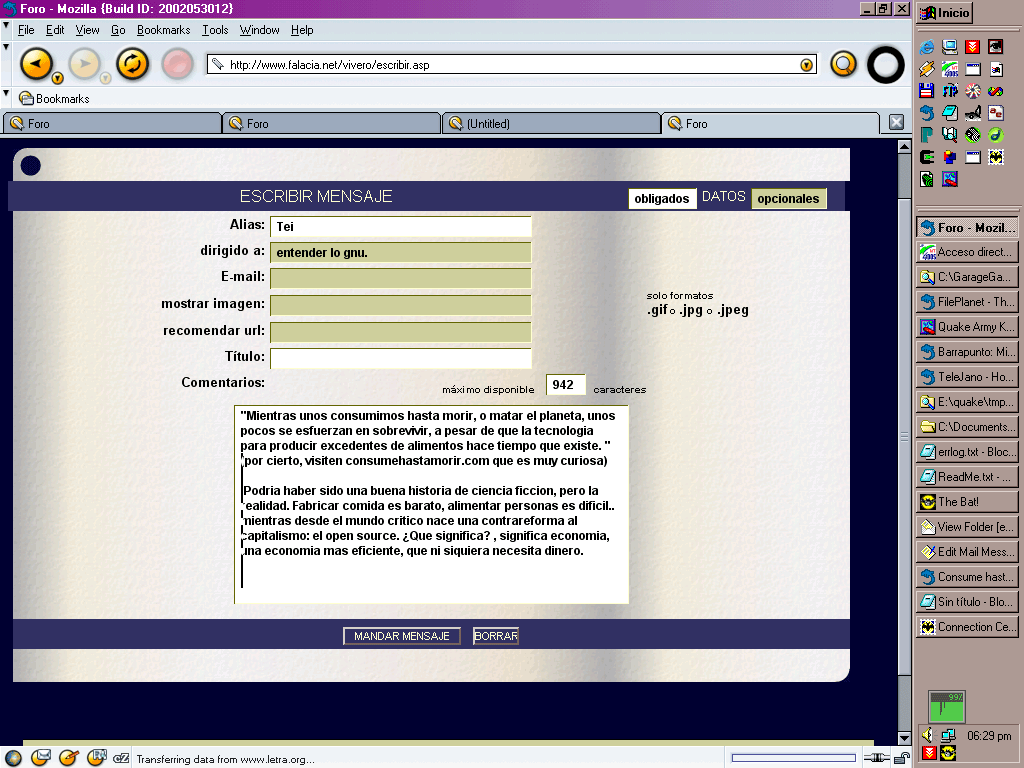Collapse the Bookmarks toolbar using its grippy triangle

(6, 93)
